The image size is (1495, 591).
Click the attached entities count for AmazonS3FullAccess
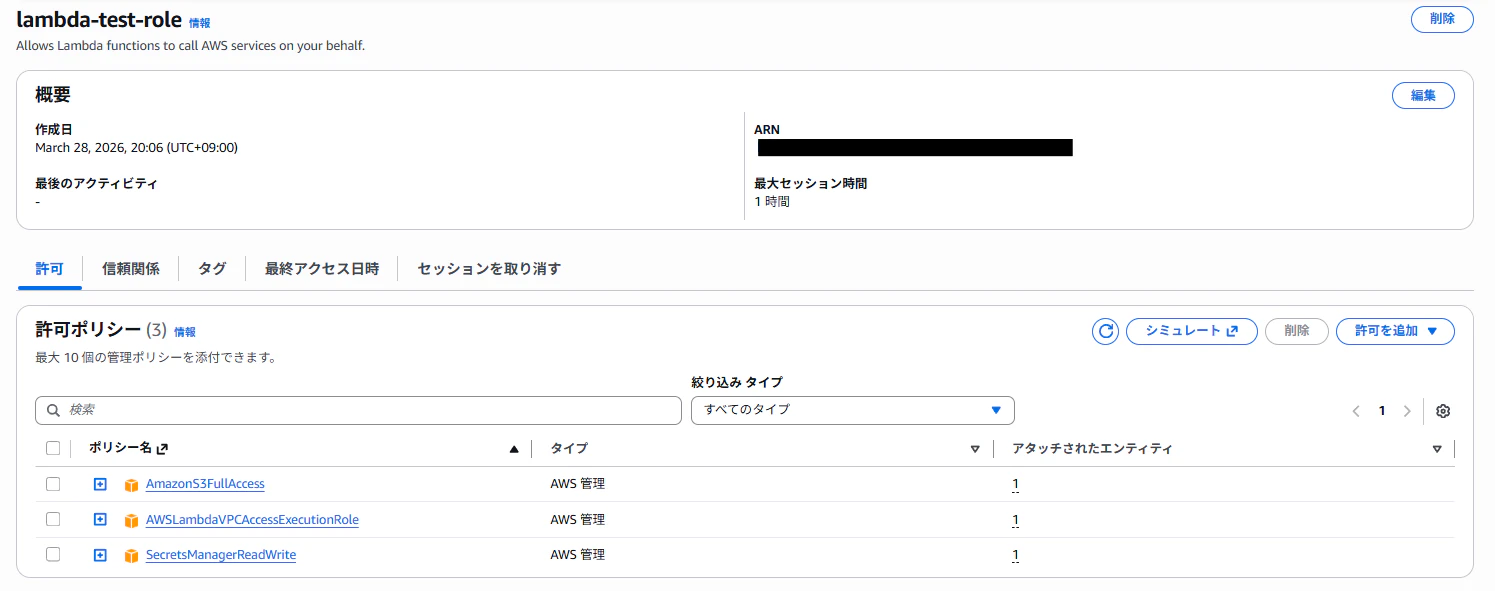1015,485
